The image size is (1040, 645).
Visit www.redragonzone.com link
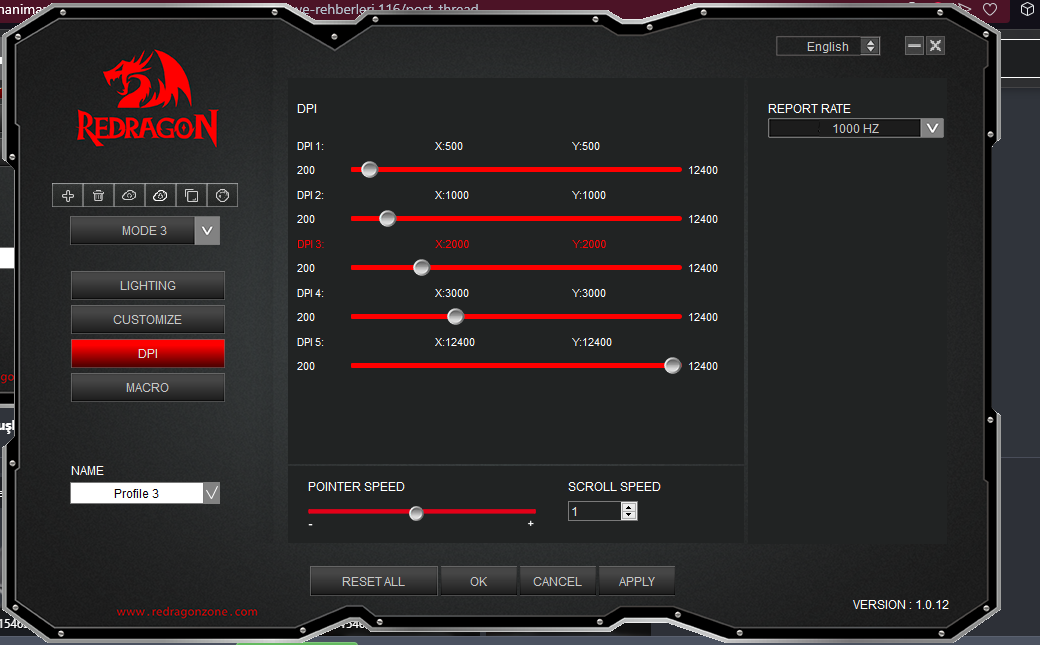click(x=187, y=612)
